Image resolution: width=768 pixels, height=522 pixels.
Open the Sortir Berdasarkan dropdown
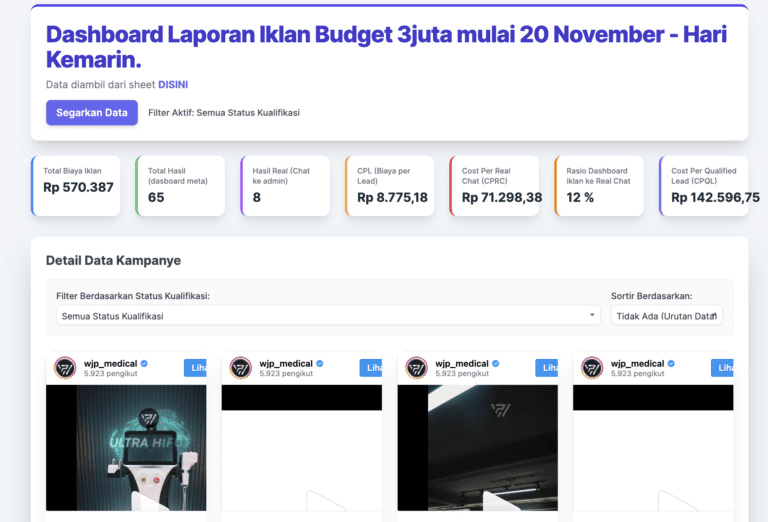pyautogui.click(x=666, y=315)
